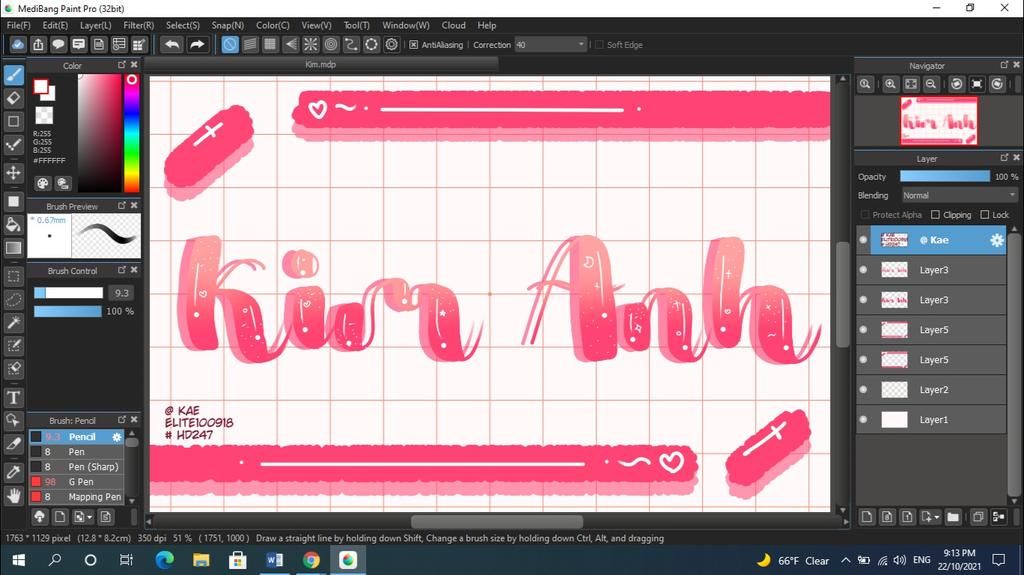Image resolution: width=1024 pixels, height=575 pixels.
Task: Open the Snap(N) menu
Action: coord(227,25)
